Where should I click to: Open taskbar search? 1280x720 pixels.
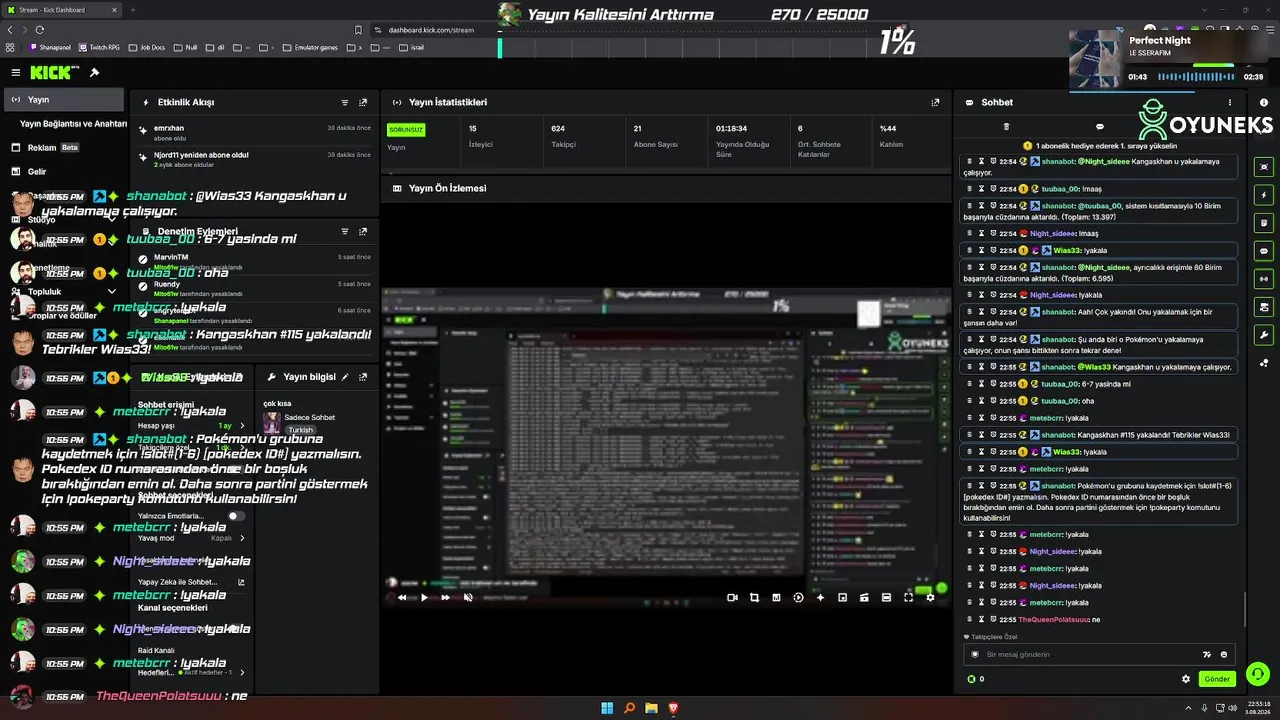[629, 708]
